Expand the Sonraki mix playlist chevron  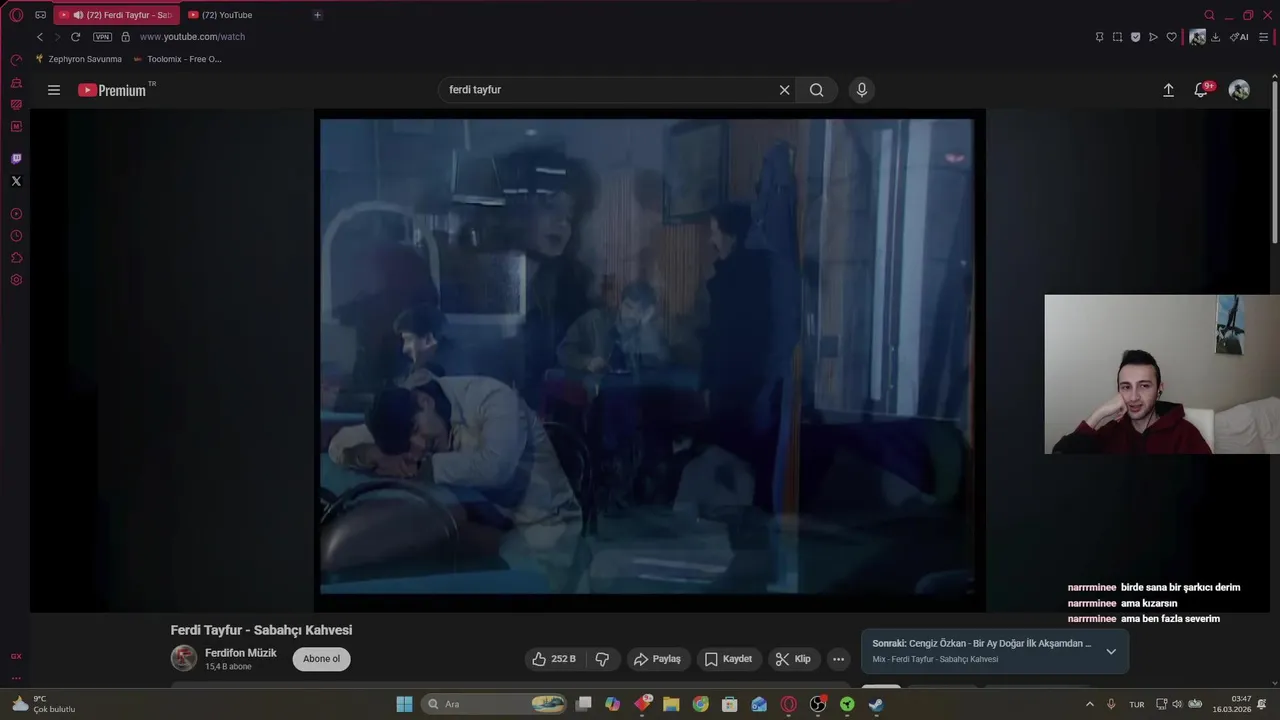click(1110, 651)
